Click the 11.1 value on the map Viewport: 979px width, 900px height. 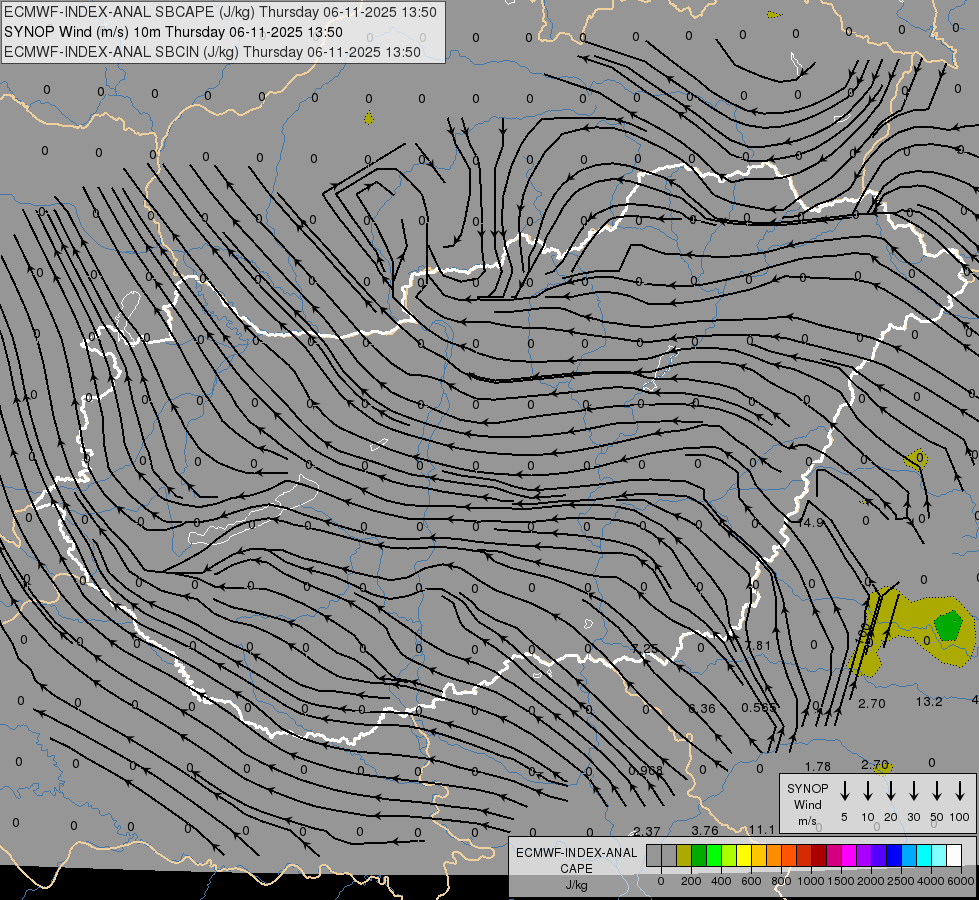pos(762,829)
